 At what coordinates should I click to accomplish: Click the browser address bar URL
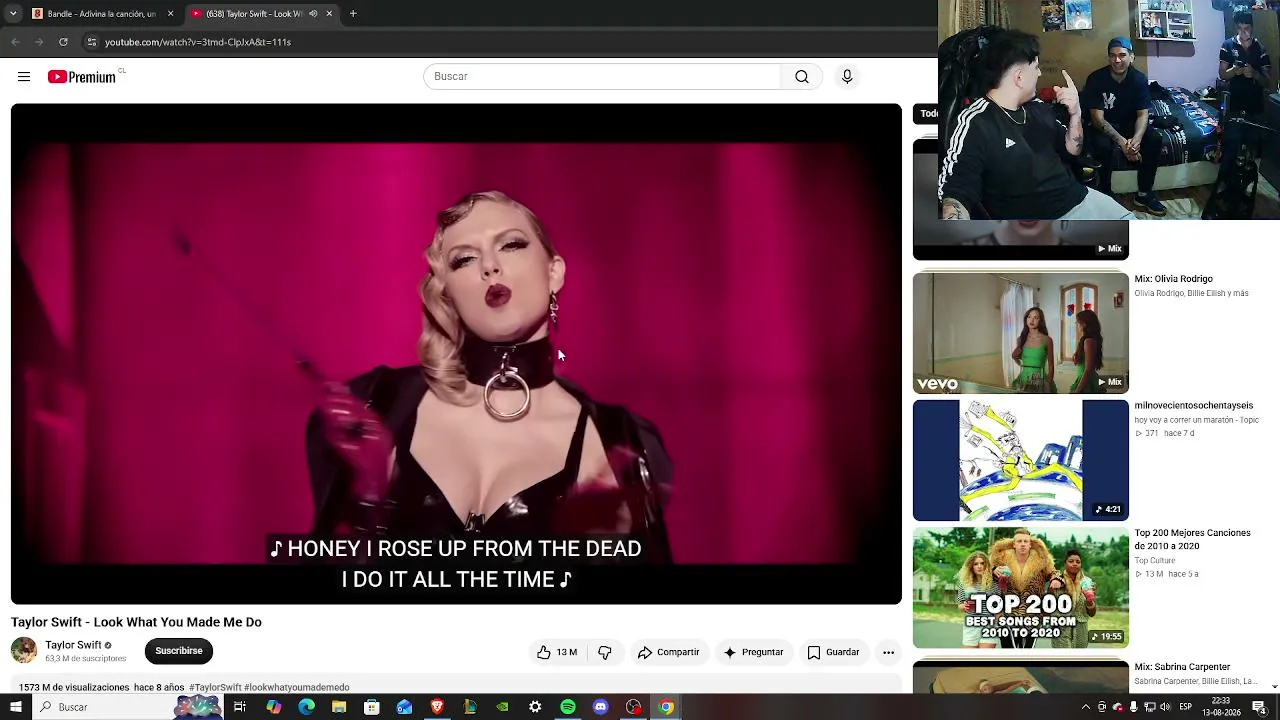pos(198,42)
